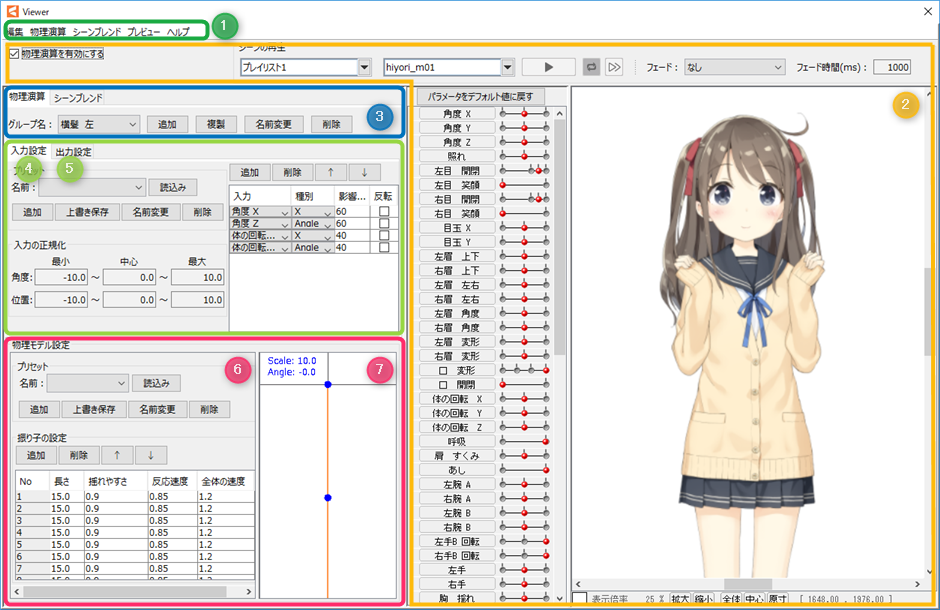
Task: Click 名前変更 in the グループ名 row
Action: coord(273,125)
